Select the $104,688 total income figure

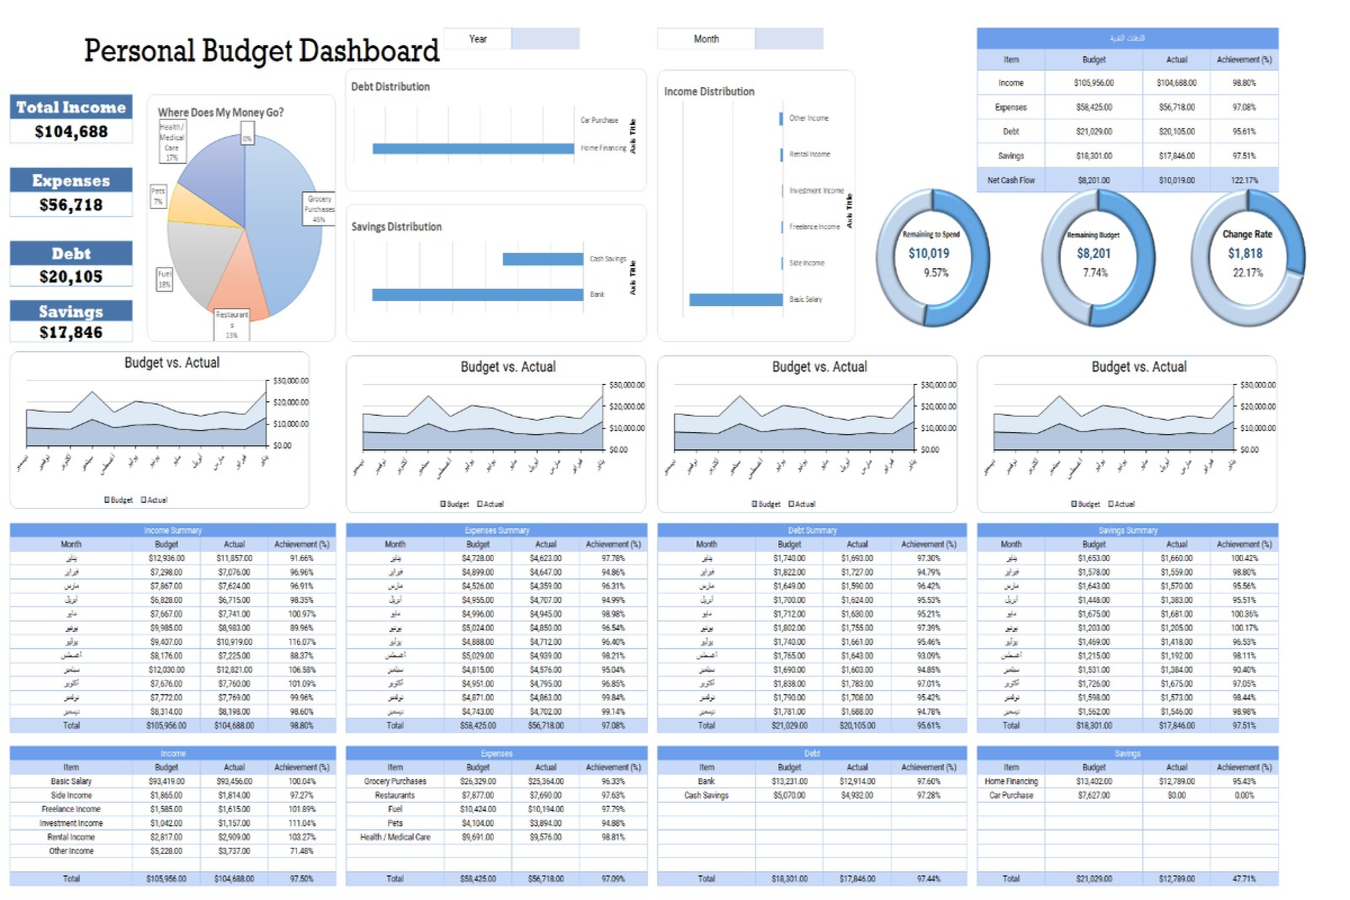click(71, 132)
